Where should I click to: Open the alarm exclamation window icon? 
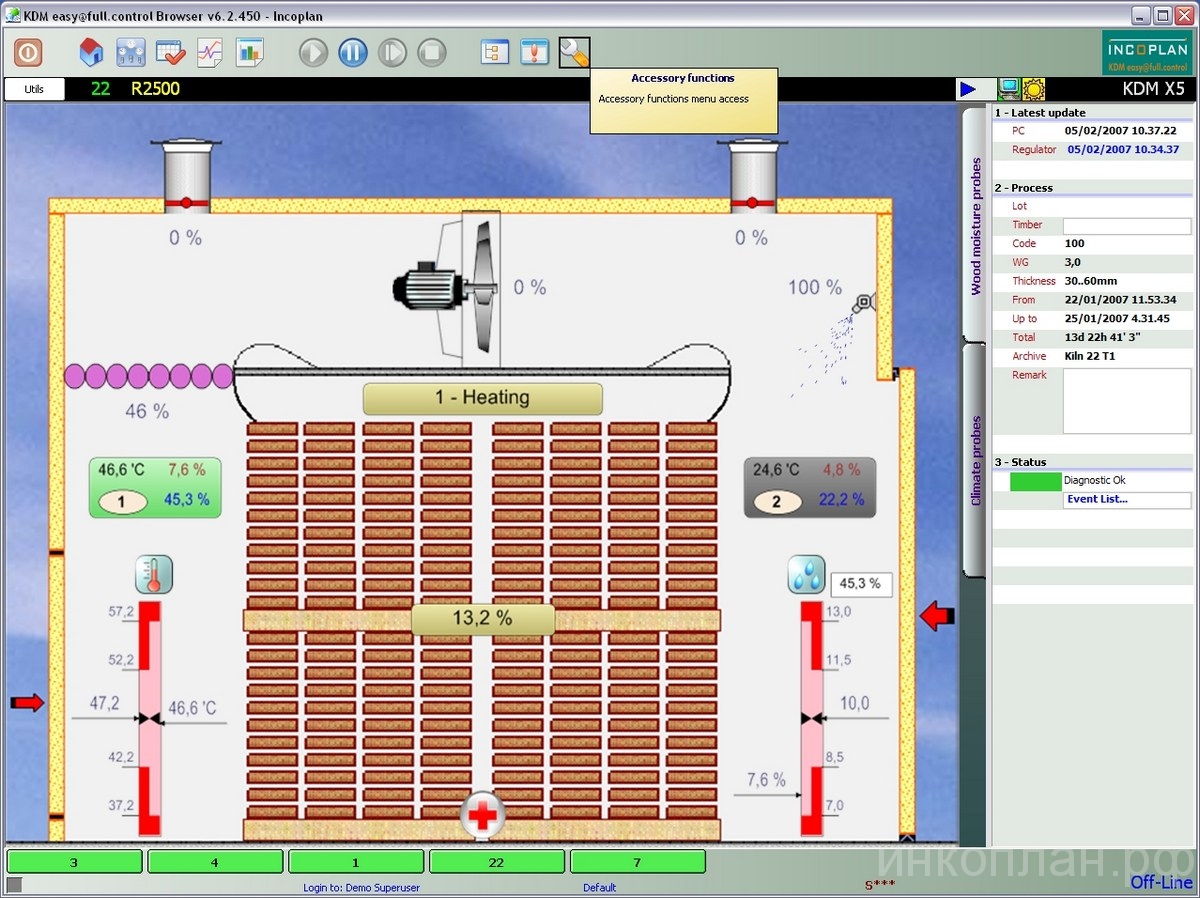tap(534, 52)
